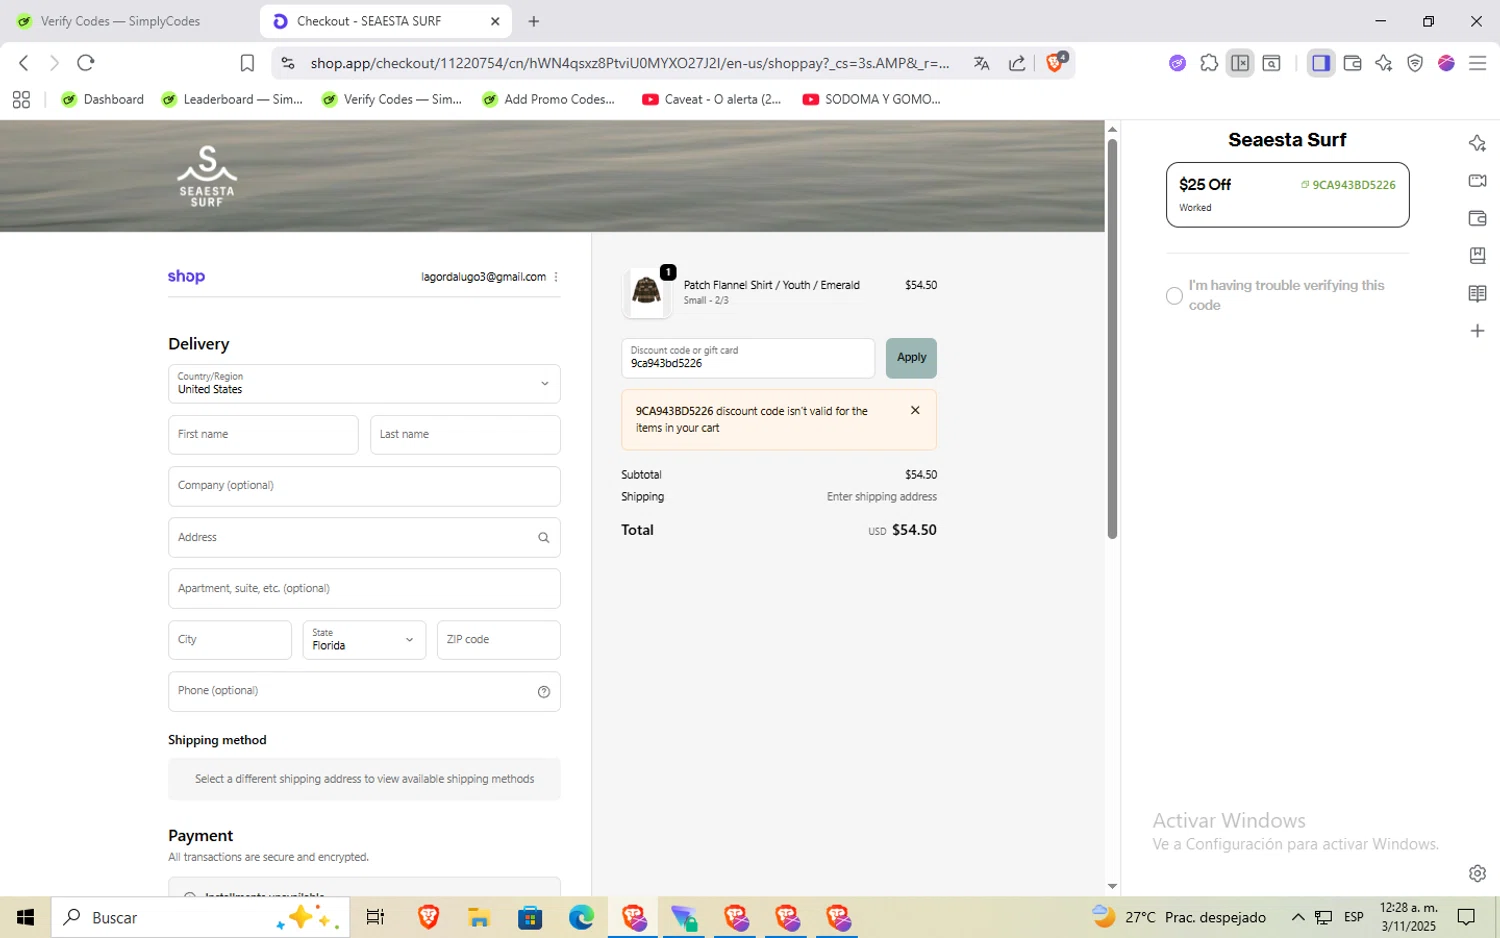Copy the 9CA943BD5226 code from sidebar
1500x938 pixels.
(1347, 185)
